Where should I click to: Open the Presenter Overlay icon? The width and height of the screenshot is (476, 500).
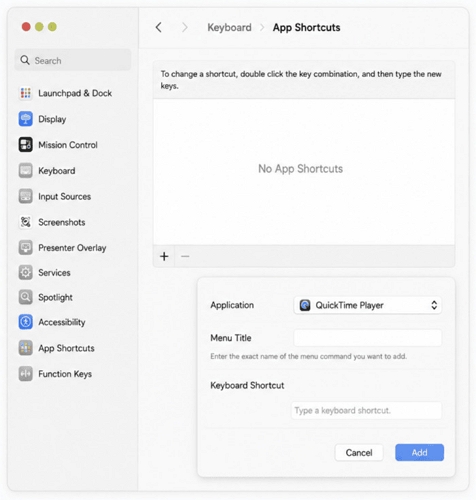tap(26, 248)
